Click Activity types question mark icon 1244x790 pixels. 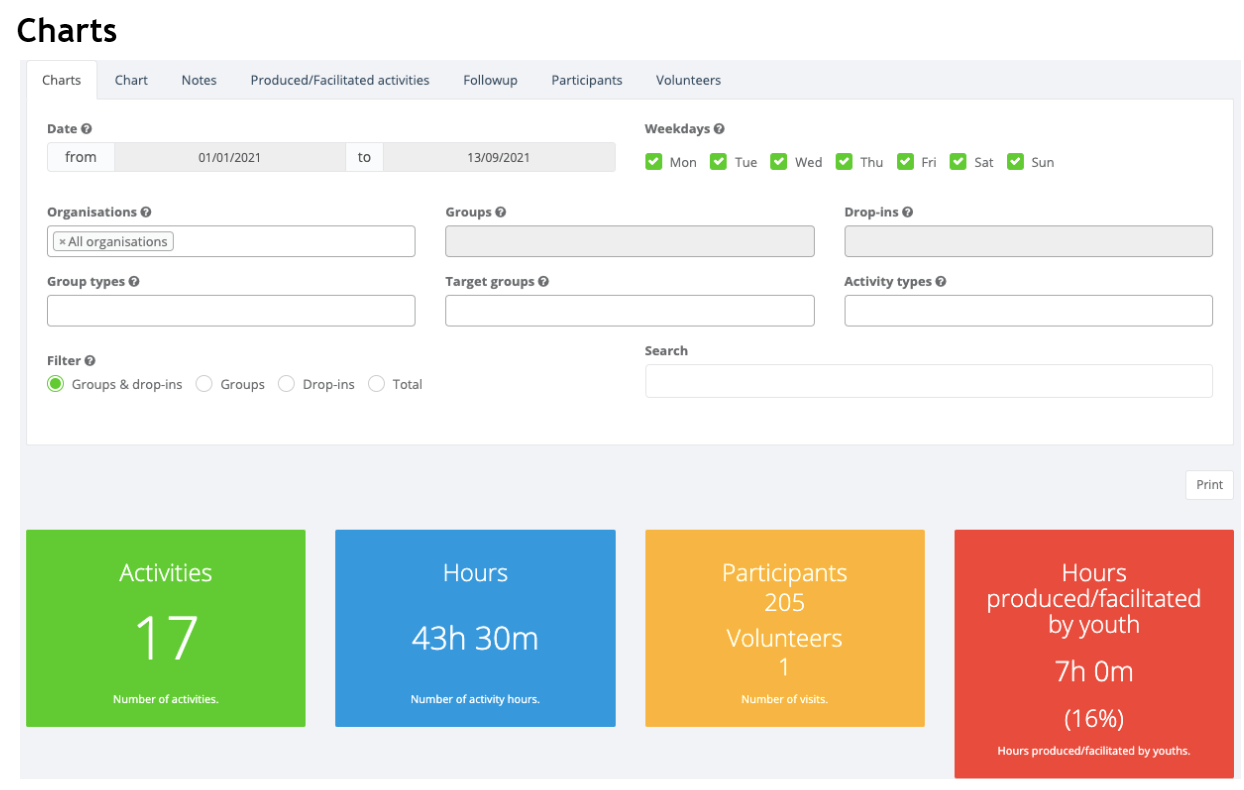click(941, 282)
